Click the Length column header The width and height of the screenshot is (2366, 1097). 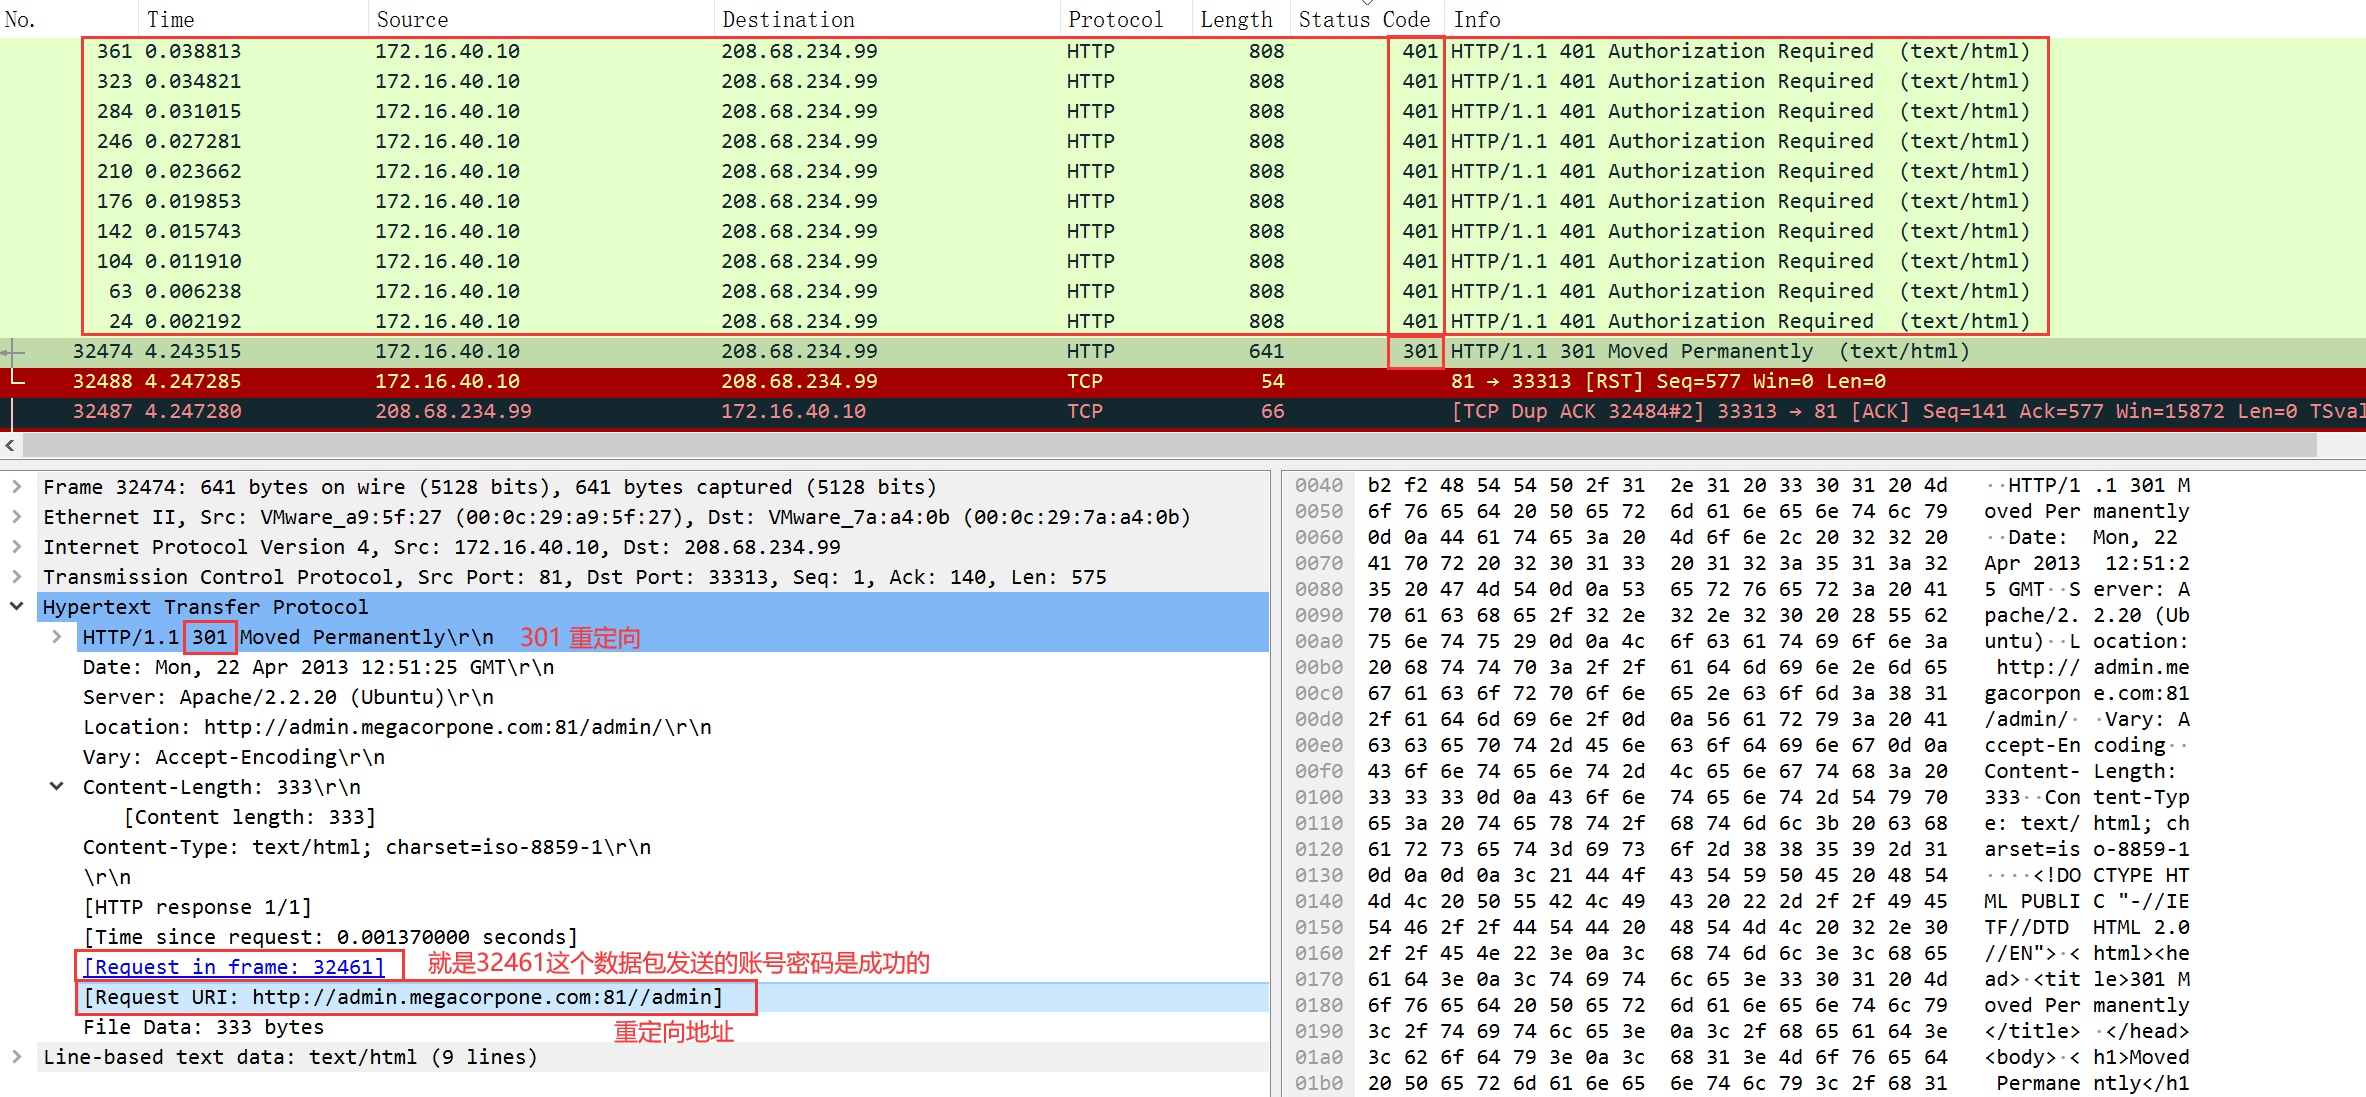click(x=1236, y=20)
